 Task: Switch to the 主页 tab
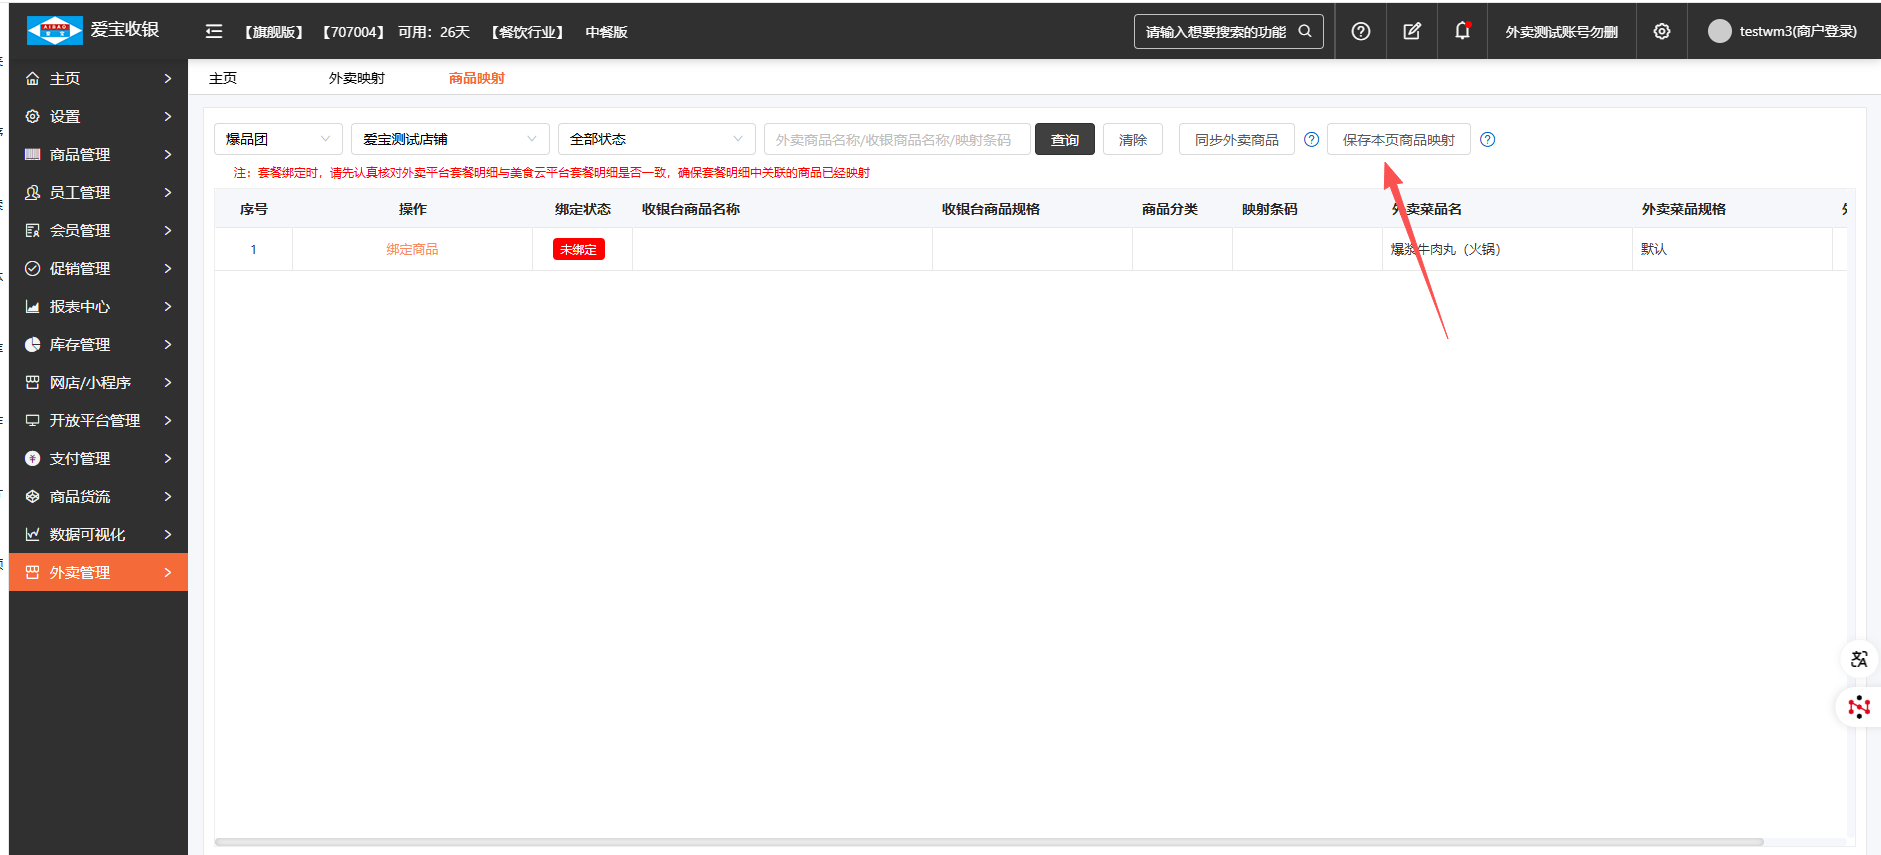click(223, 78)
